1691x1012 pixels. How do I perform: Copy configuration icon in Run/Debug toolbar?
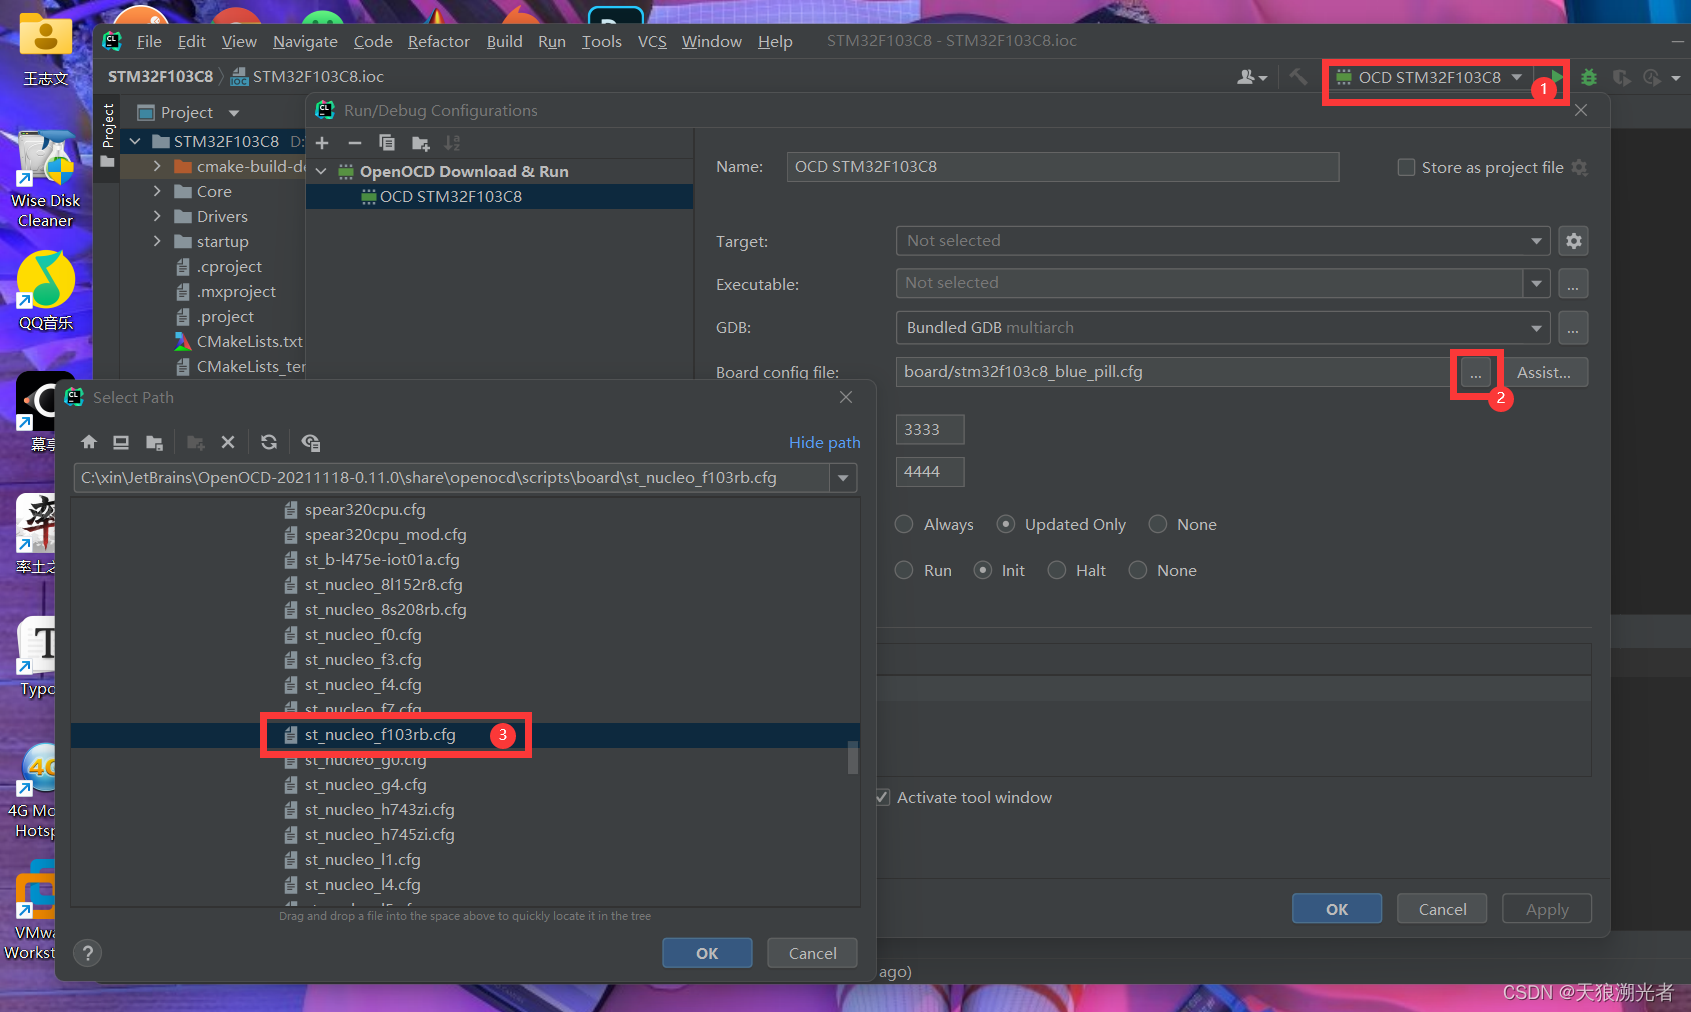pyautogui.click(x=387, y=143)
